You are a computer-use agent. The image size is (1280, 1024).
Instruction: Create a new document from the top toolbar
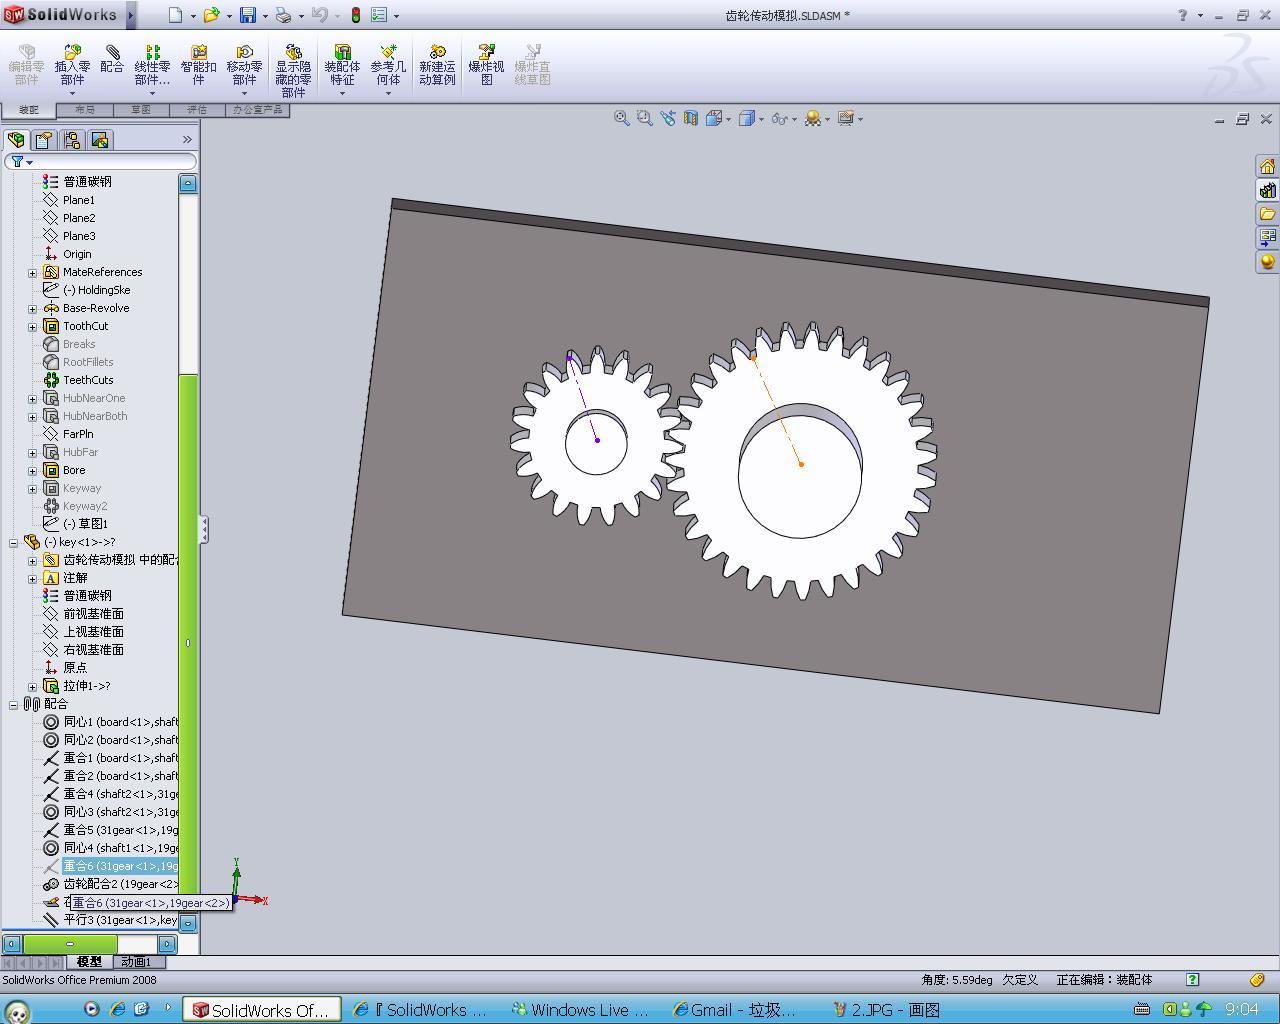click(x=175, y=15)
